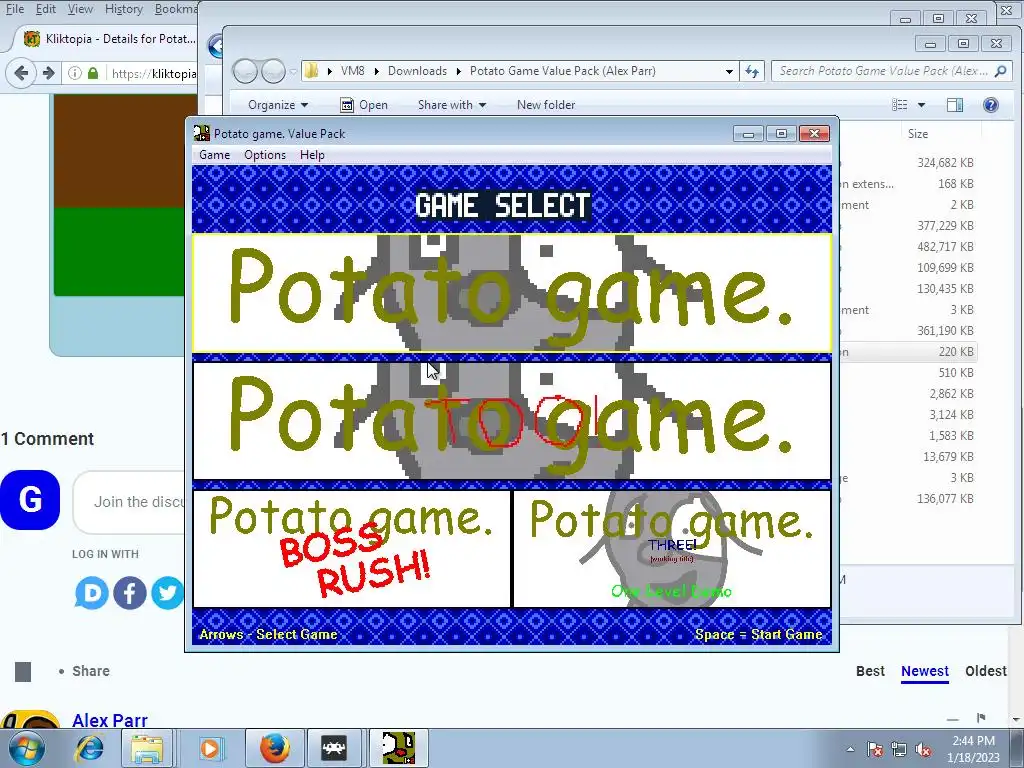The height and width of the screenshot is (768, 1024).
Task: Select the file row sized 136,077 KB
Action: pyautogui.click(x=908, y=498)
